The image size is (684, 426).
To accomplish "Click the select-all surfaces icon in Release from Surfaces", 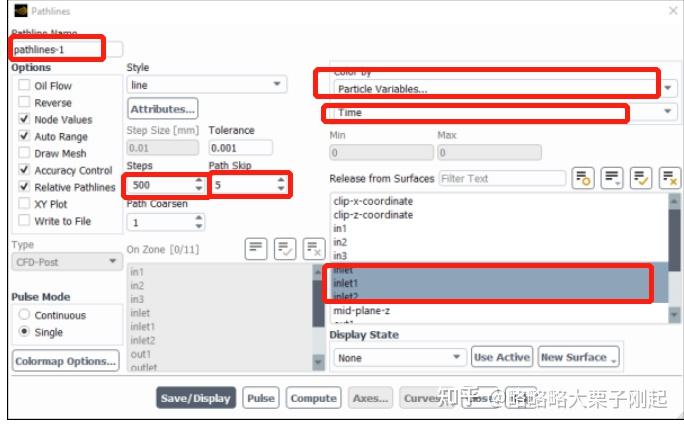I will [x=641, y=178].
